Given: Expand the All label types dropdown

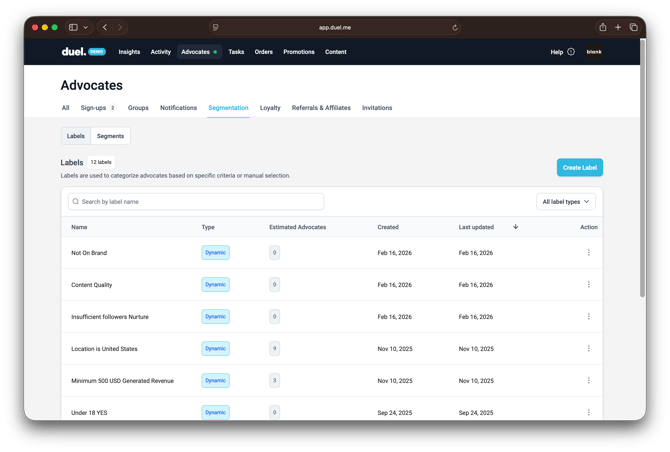Looking at the screenshot, I should 566,202.
